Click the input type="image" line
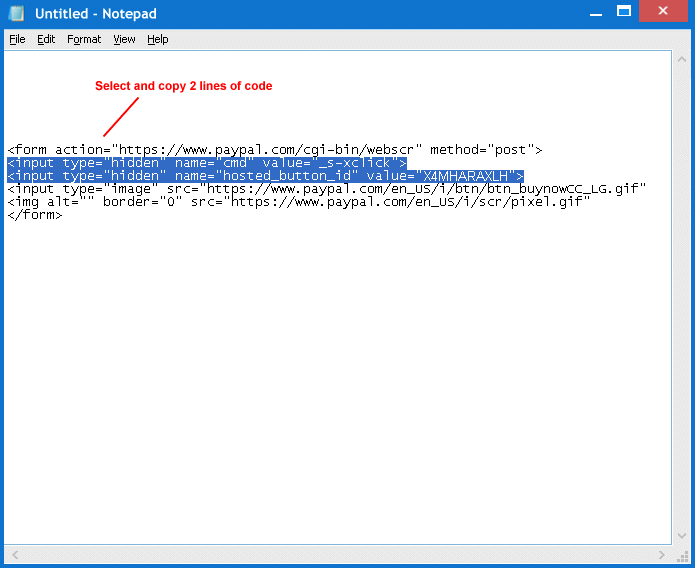The image size is (695, 568). (327, 189)
